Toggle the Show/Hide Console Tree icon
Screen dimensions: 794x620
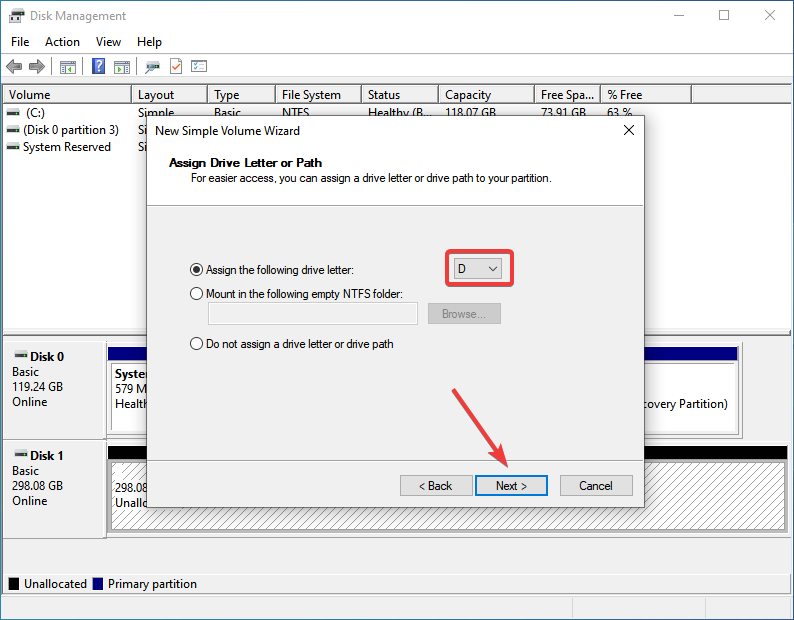(x=68, y=66)
